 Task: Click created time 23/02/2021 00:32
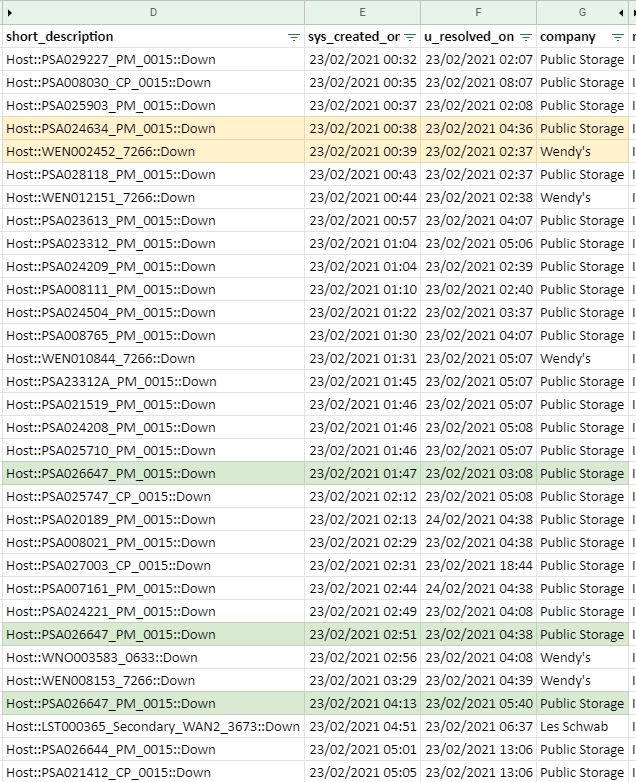[x=363, y=59]
